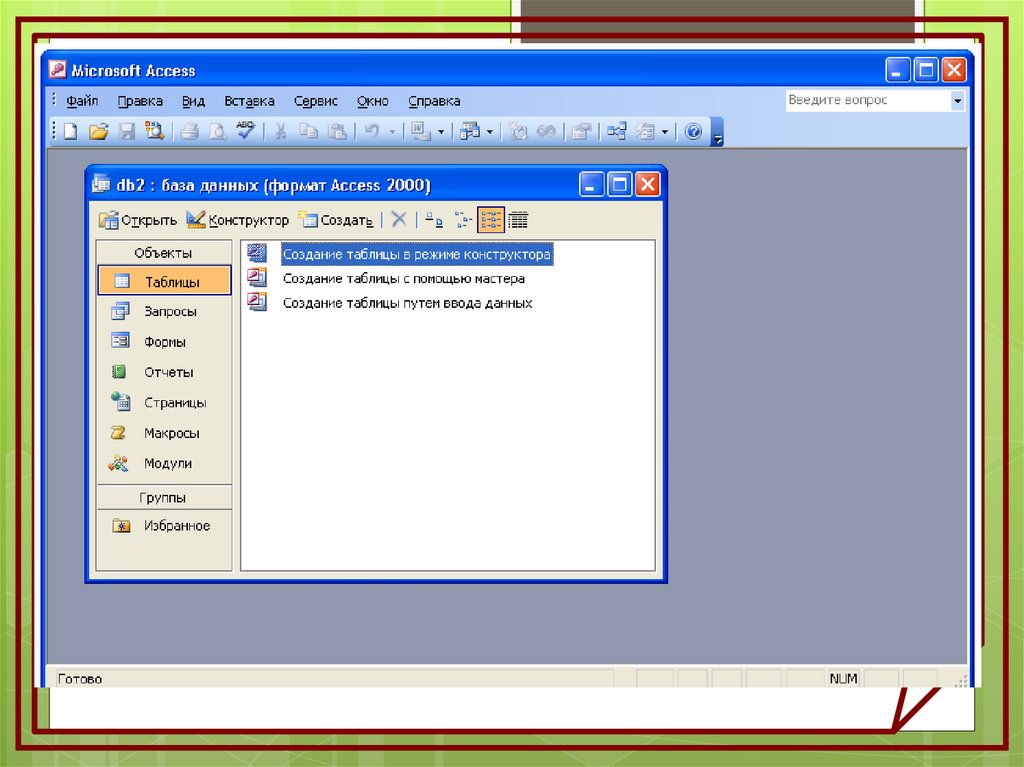Switch to Details view icon

[x=519, y=220]
